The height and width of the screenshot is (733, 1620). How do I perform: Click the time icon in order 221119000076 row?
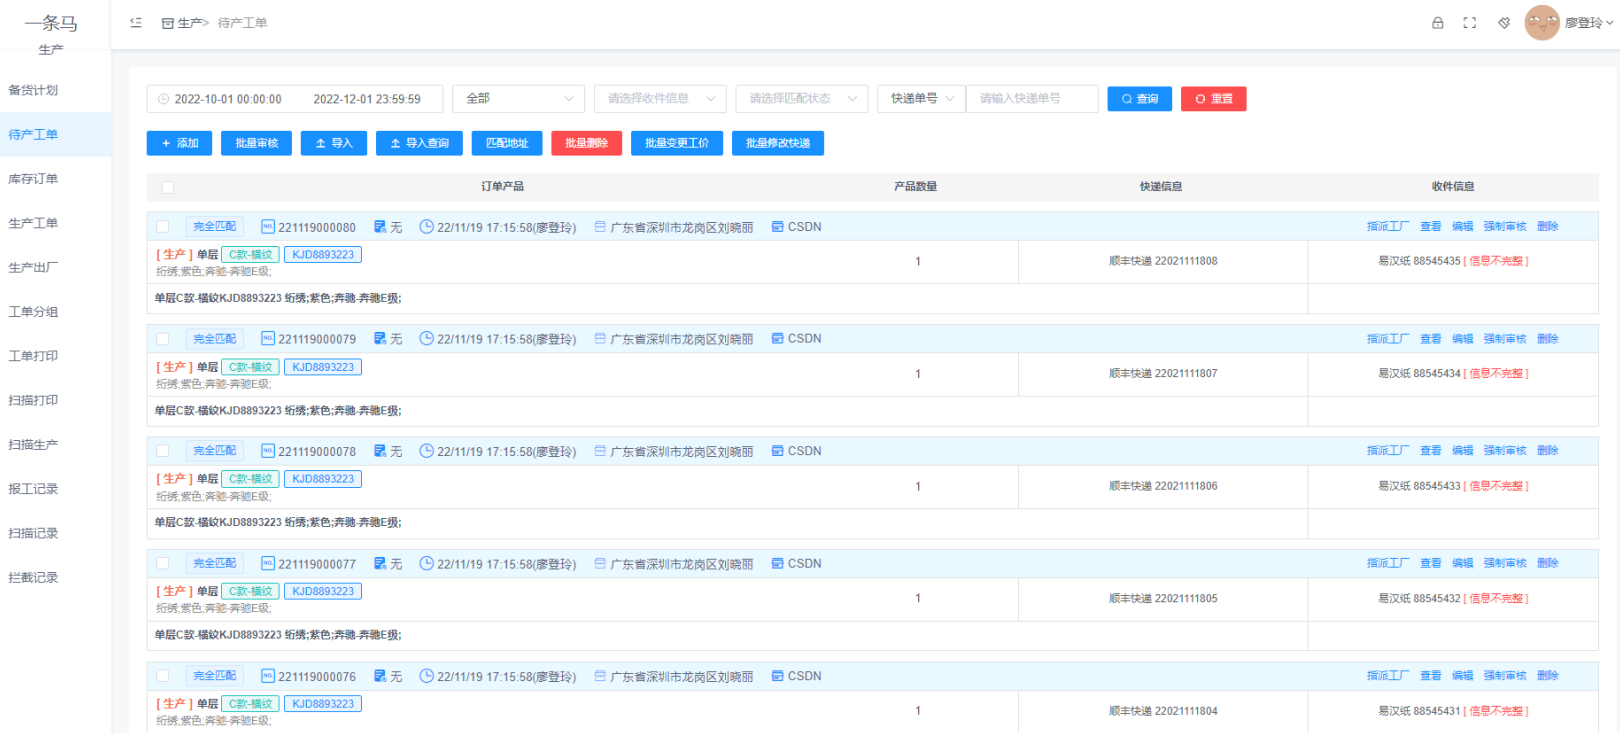pos(426,676)
